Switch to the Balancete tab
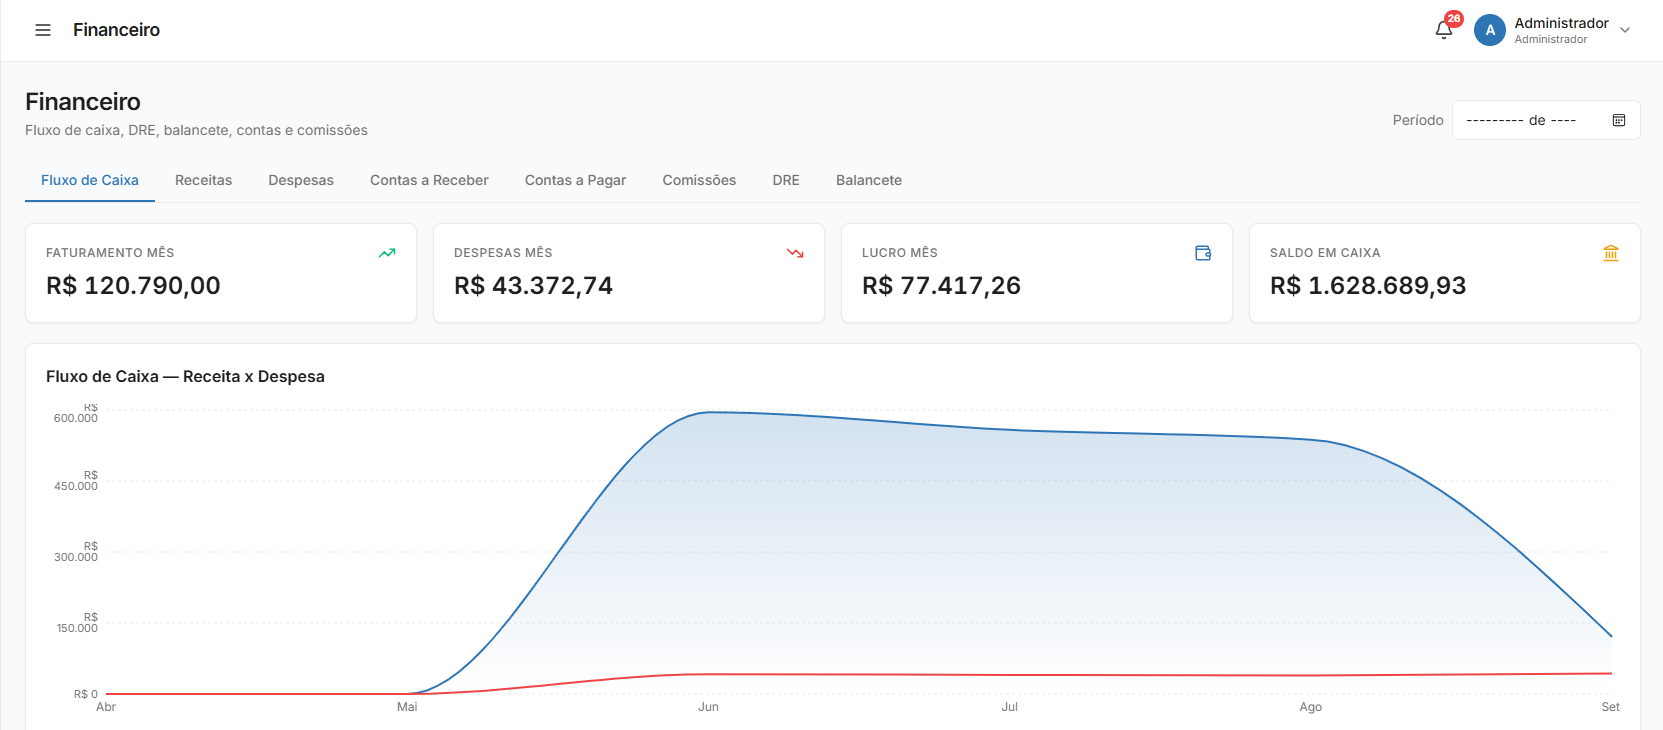Viewport: 1663px width, 730px height. 869,180
